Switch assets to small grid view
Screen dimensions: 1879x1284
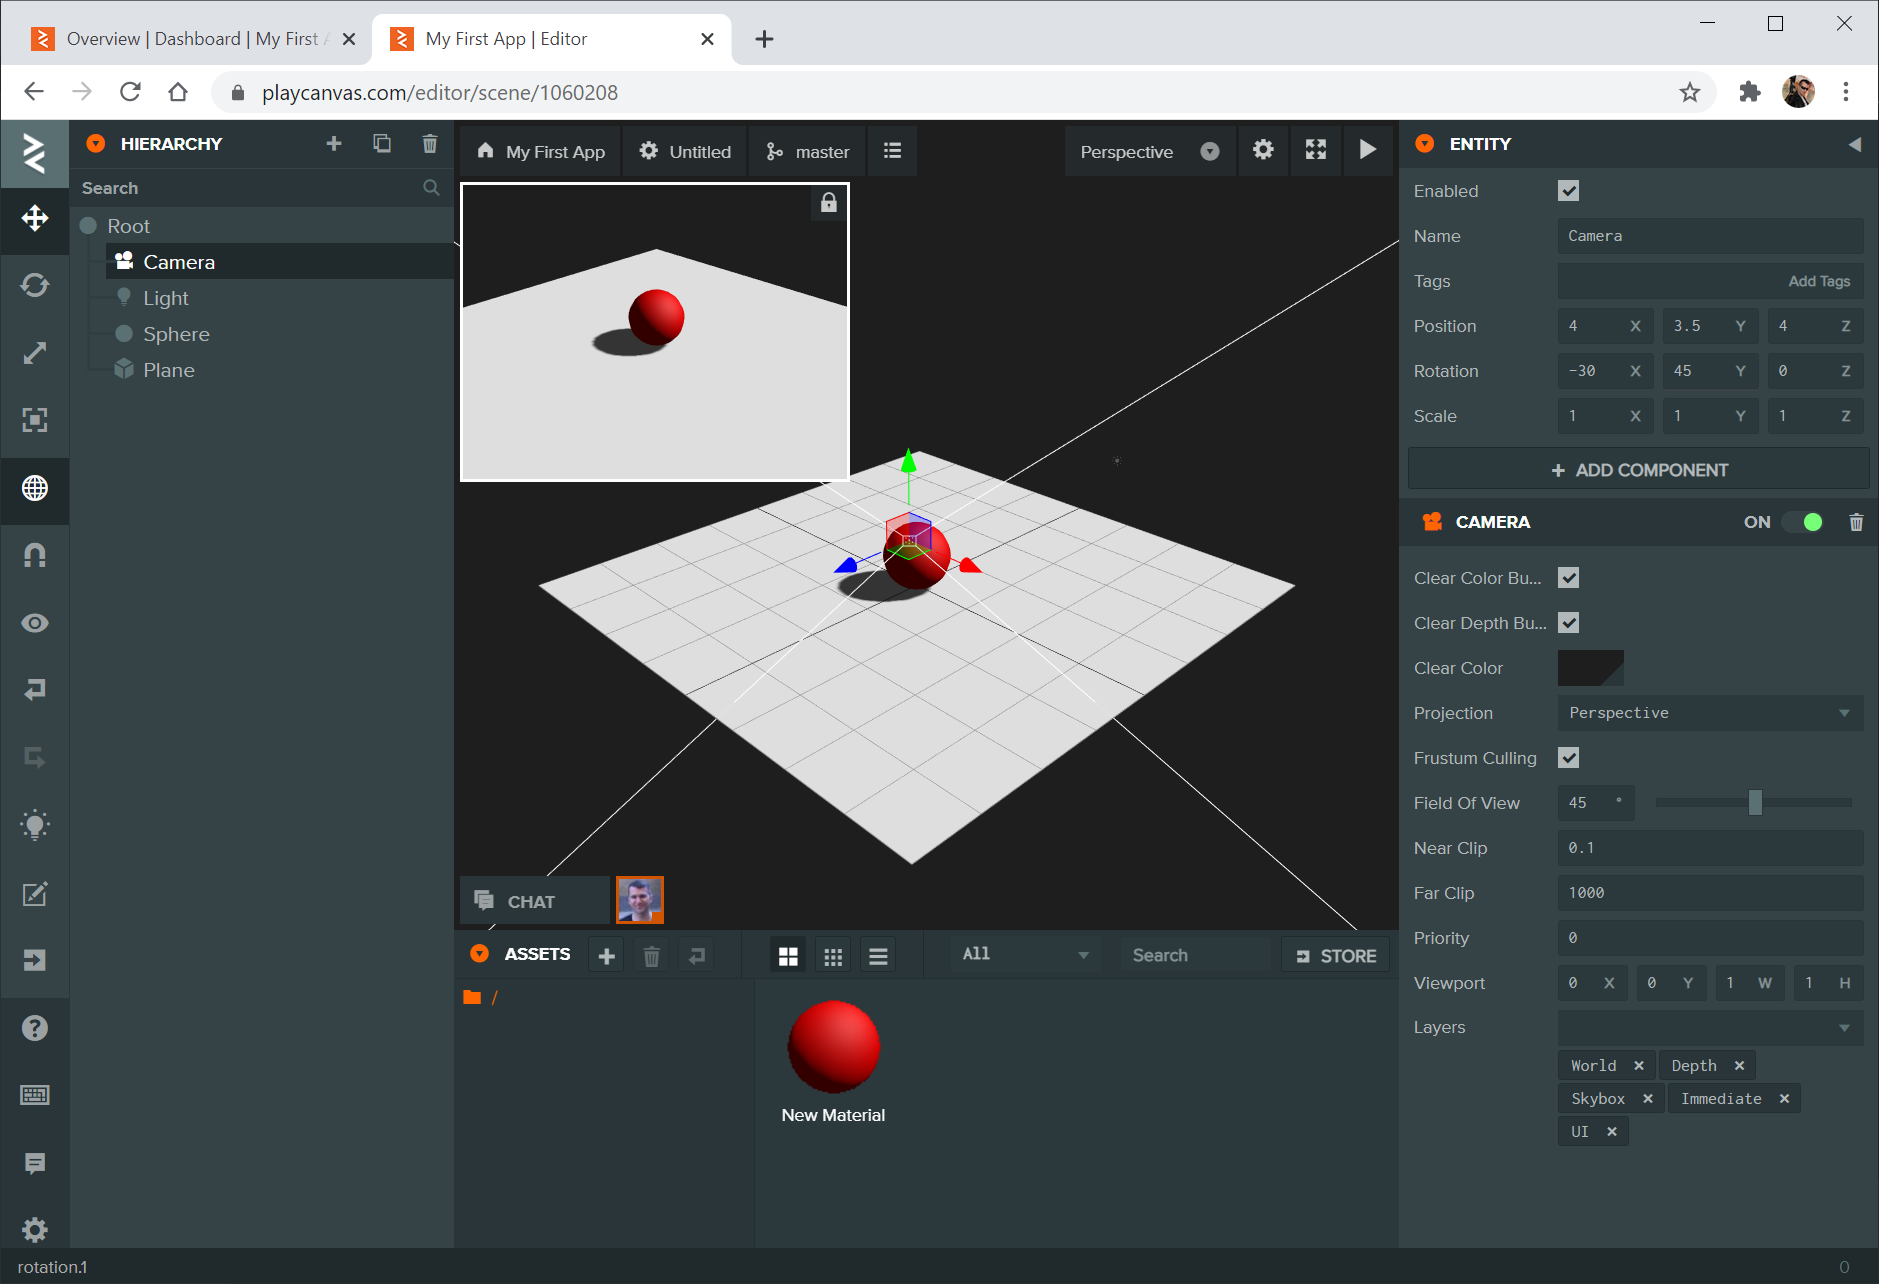833,956
